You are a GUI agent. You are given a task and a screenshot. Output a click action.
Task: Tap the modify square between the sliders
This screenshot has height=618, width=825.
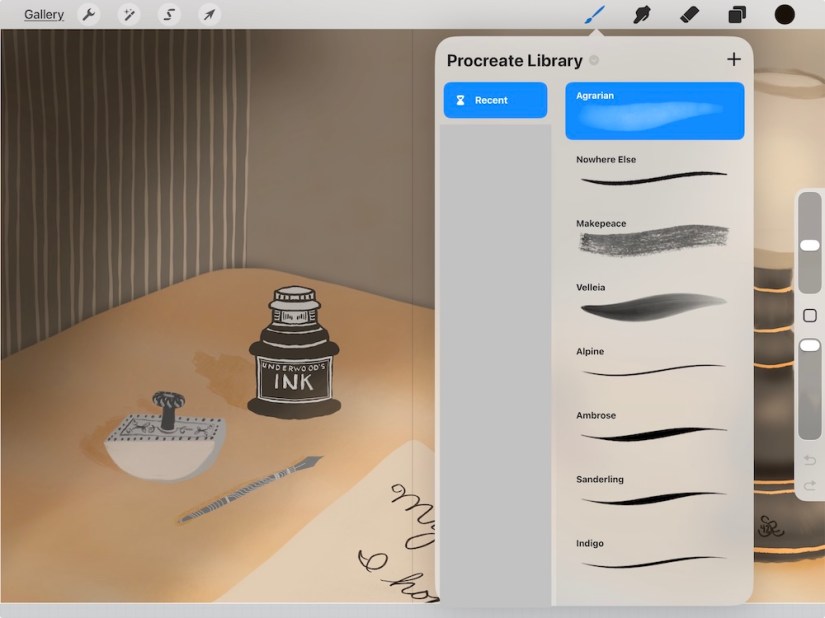tap(810, 314)
